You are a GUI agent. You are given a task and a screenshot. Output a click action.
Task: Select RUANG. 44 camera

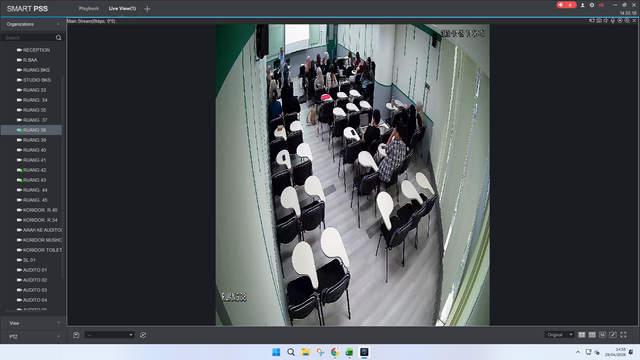click(x=32, y=190)
